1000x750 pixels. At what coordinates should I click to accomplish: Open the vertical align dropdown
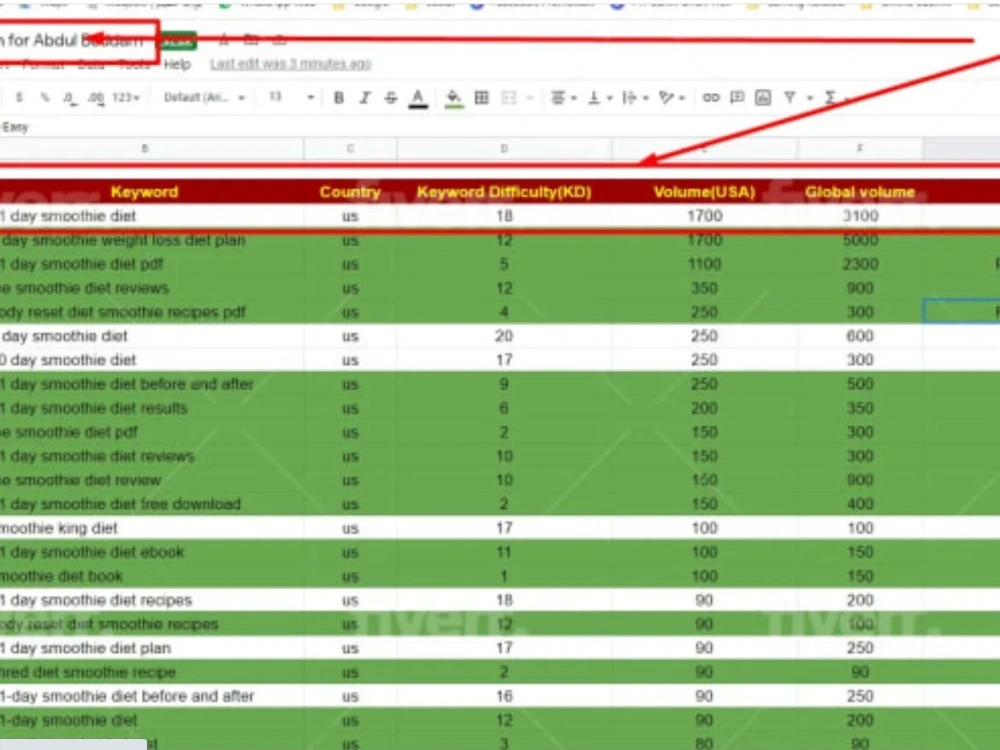pos(599,98)
